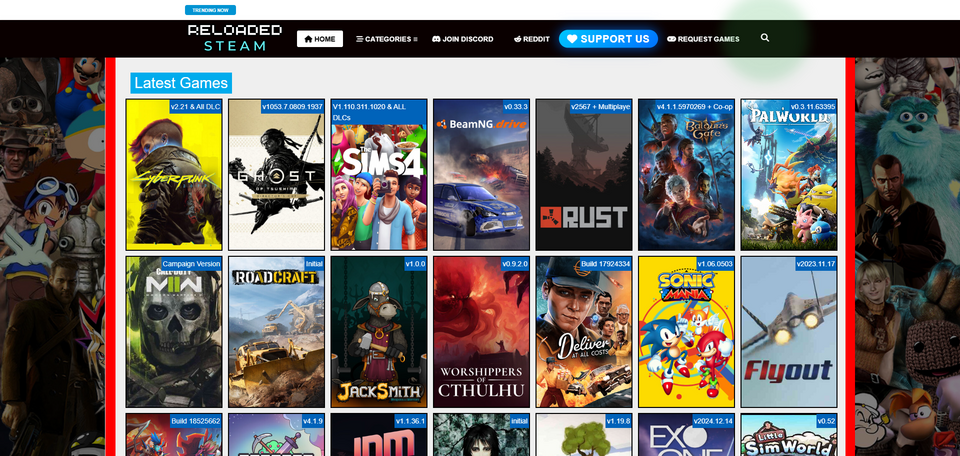Viewport: 960px width, 456px height.
Task: Go to the Home menu item
Action: click(x=320, y=39)
